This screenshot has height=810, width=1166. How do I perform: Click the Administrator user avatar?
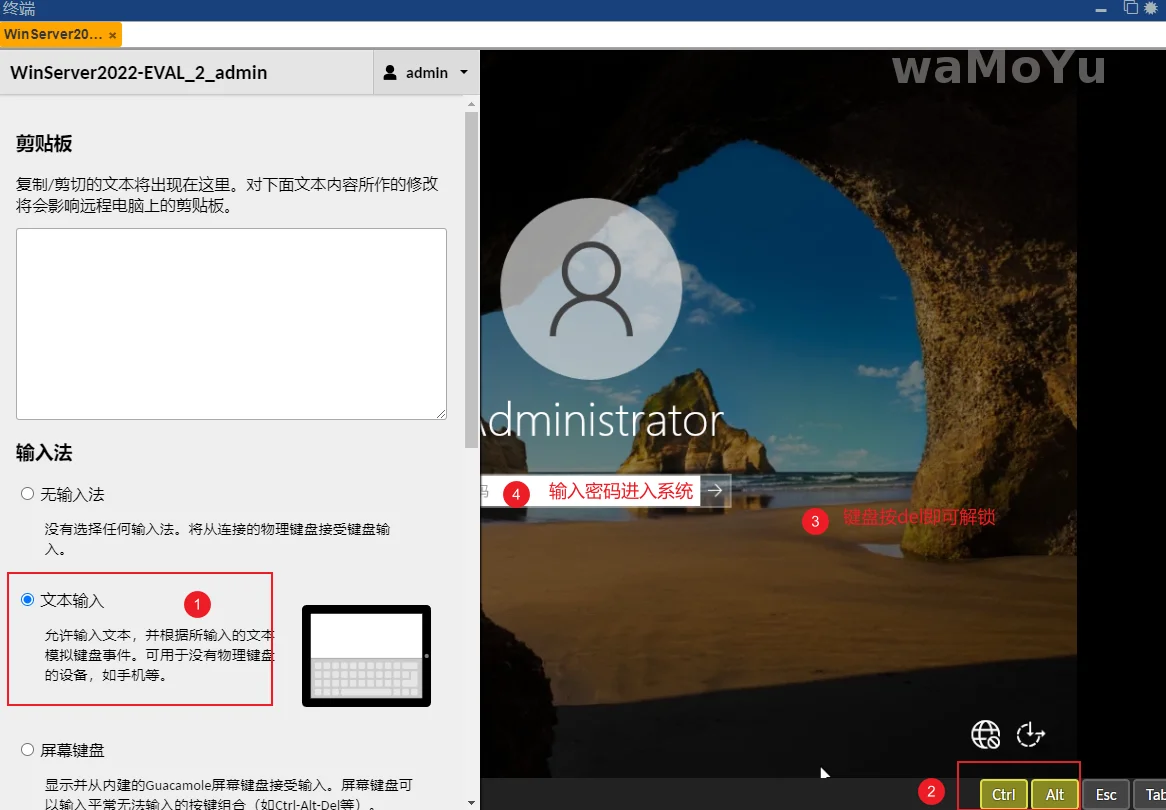[x=591, y=289]
